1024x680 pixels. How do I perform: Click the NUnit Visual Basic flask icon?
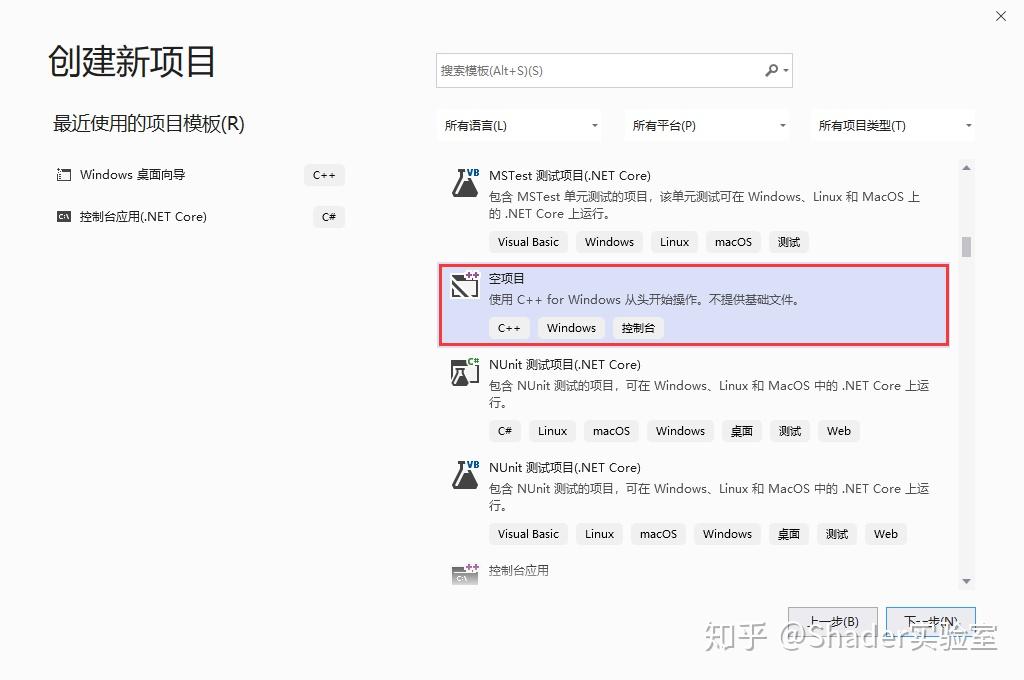464,474
